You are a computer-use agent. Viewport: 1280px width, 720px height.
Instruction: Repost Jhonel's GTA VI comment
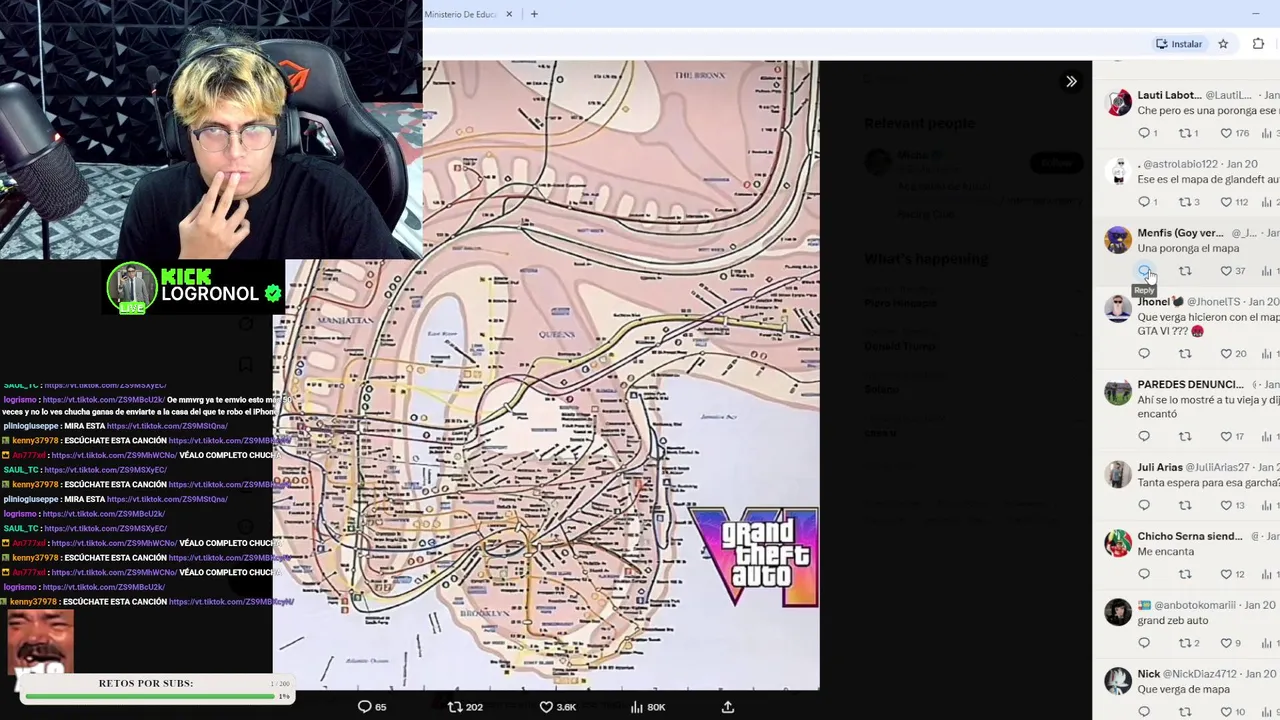[x=1185, y=354]
